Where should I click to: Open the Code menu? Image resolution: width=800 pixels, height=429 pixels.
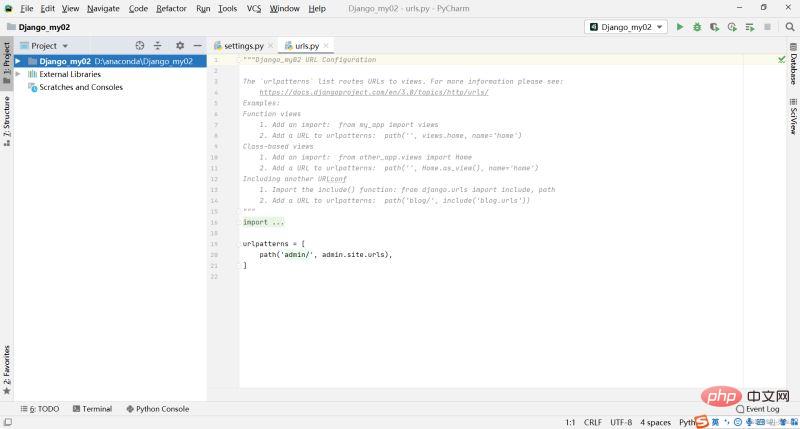click(x=138, y=9)
